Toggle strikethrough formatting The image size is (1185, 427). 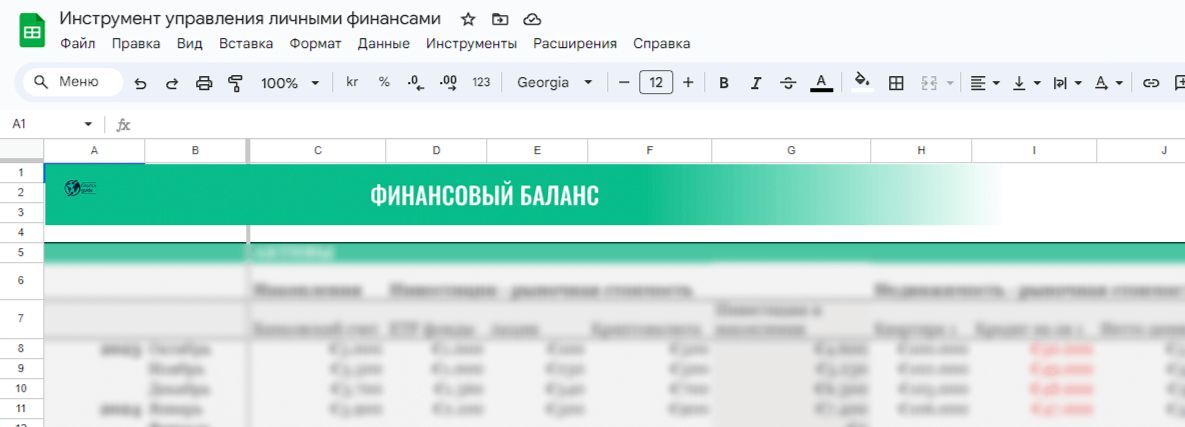pyautogui.click(x=788, y=83)
